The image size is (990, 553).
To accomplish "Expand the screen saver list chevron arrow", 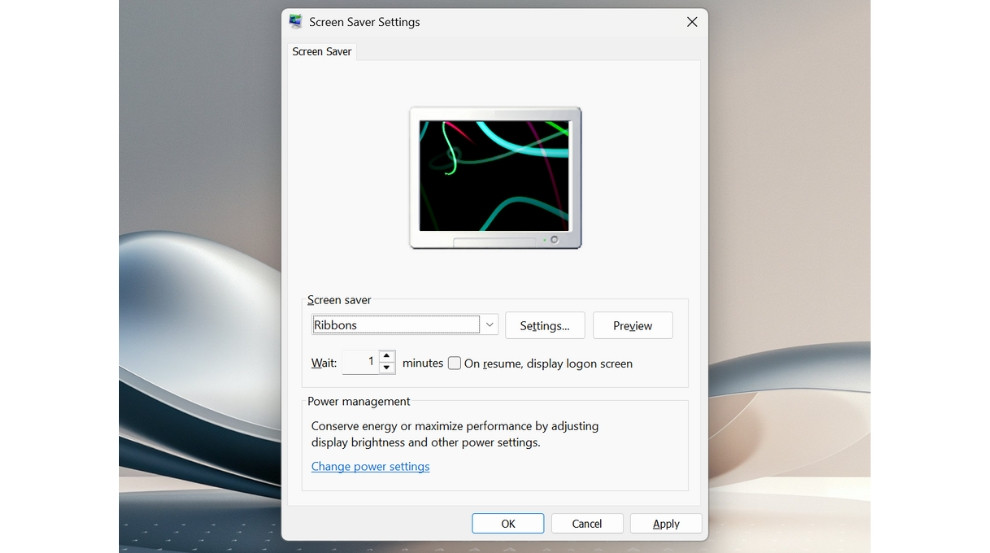I will click(489, 325).
